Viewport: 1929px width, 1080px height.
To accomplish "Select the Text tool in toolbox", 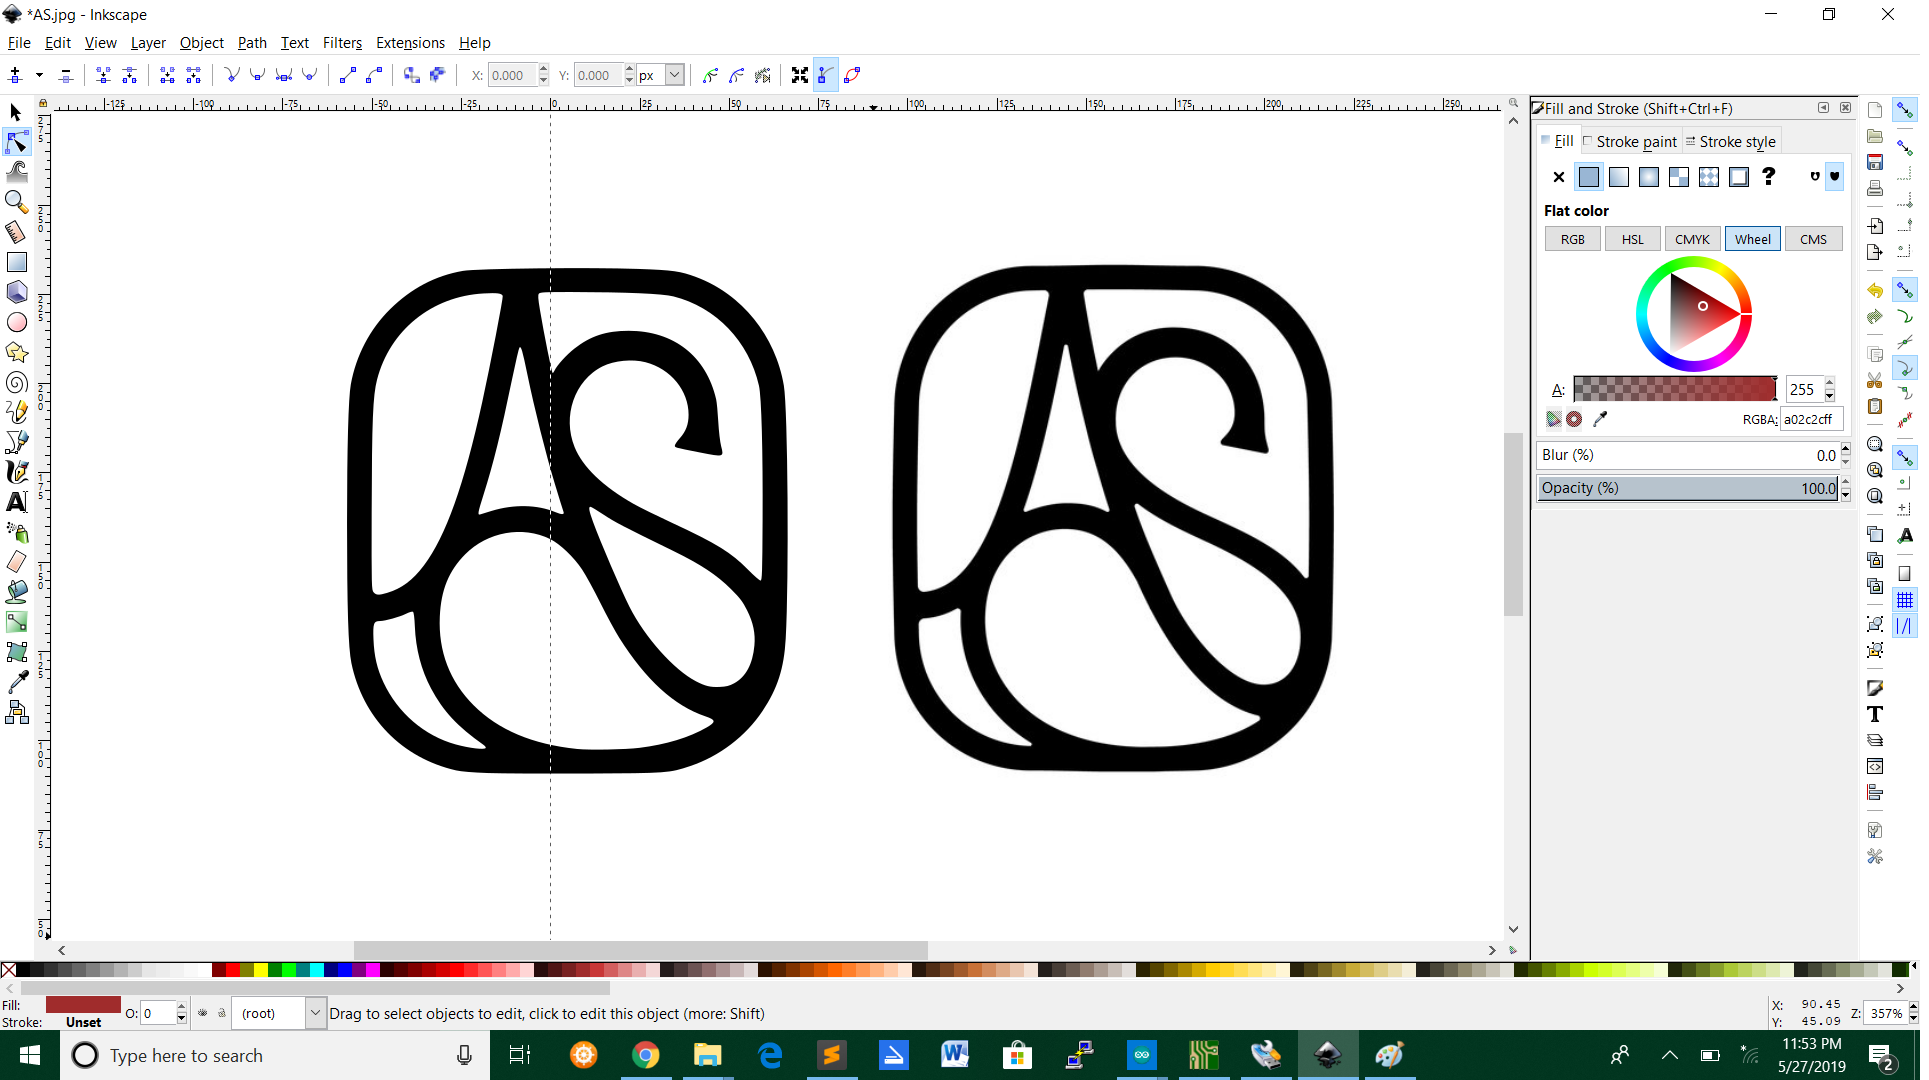I will click(x=16, y=502).
